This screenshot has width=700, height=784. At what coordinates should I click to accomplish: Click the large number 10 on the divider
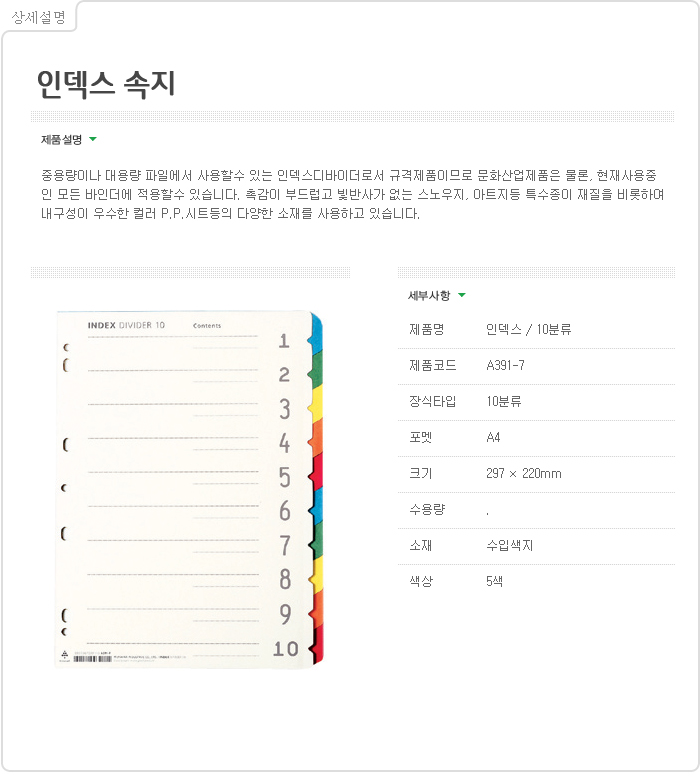point(285,648)
